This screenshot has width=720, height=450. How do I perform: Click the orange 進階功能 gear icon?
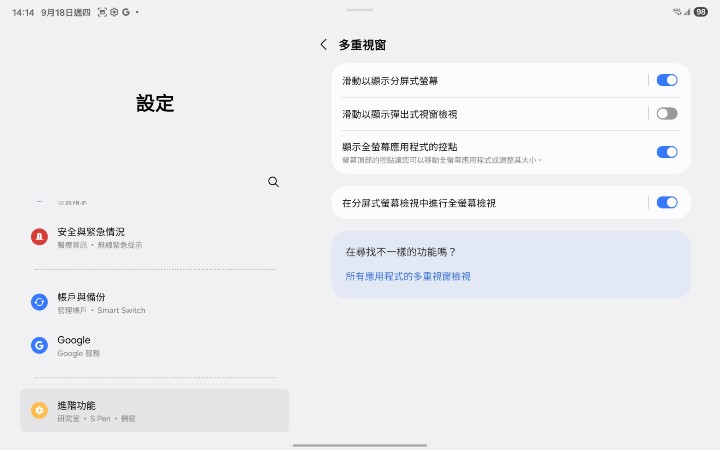(x=39, y=410)
